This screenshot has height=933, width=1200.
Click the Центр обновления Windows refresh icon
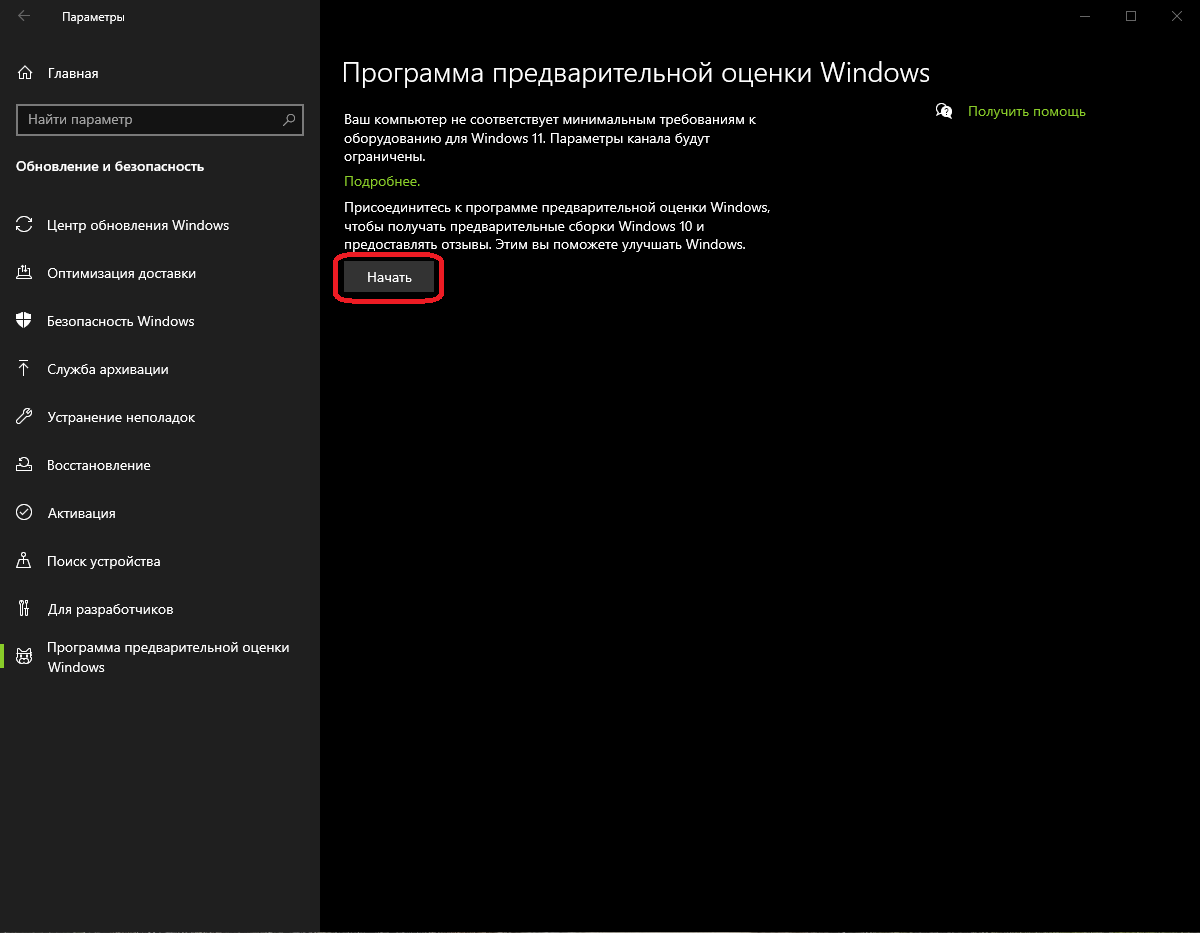[x=25, y=225]
